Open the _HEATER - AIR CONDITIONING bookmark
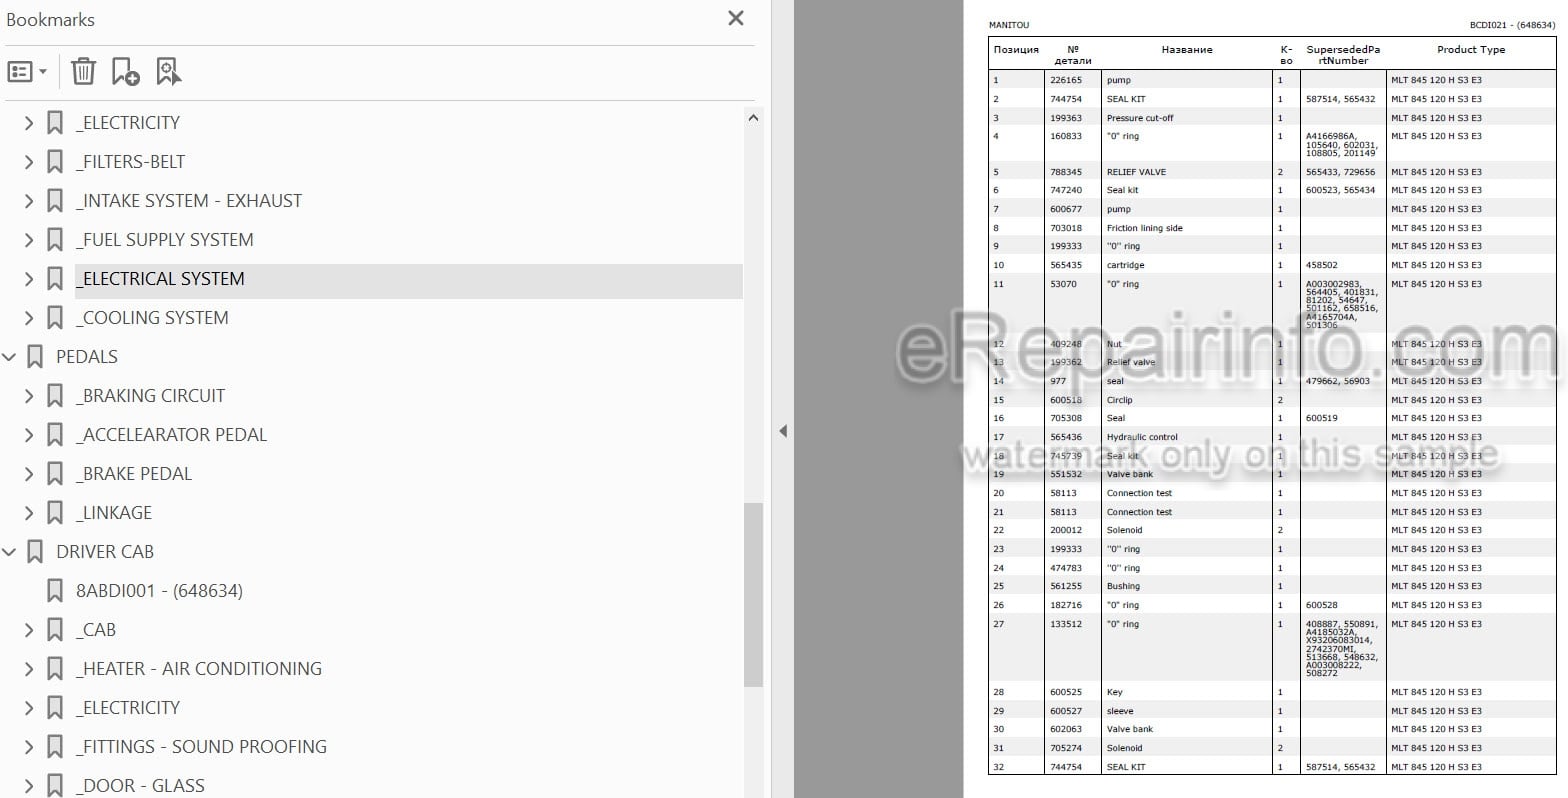 pyautogui.click(x=199, y=669)
